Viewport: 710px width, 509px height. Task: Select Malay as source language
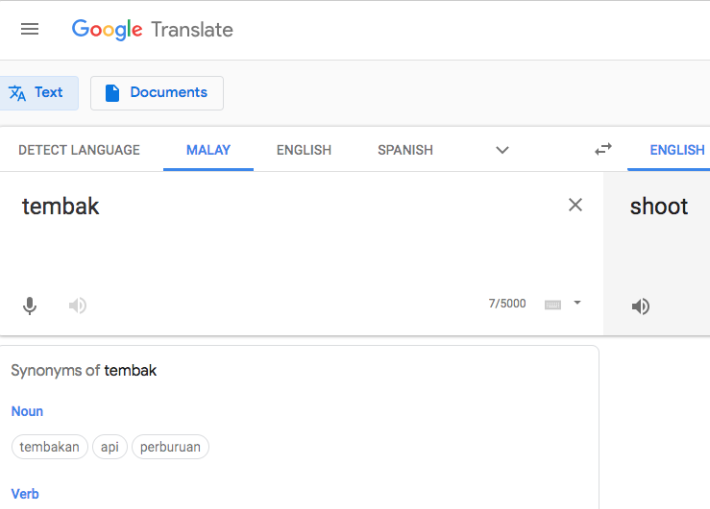(208, 150)
